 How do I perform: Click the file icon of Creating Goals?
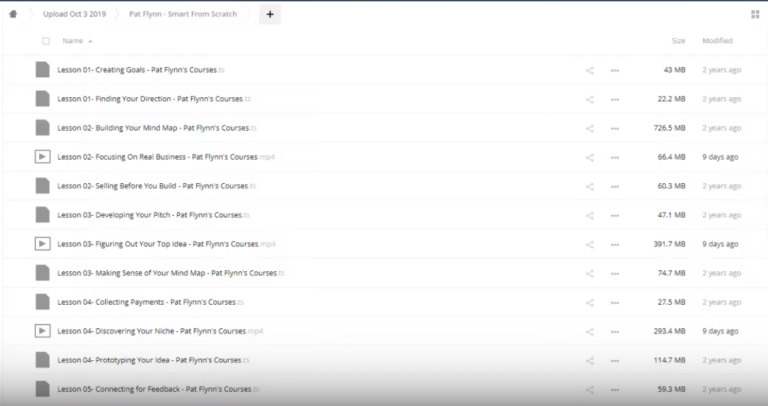pyautogui.click(x=43, y=70)
